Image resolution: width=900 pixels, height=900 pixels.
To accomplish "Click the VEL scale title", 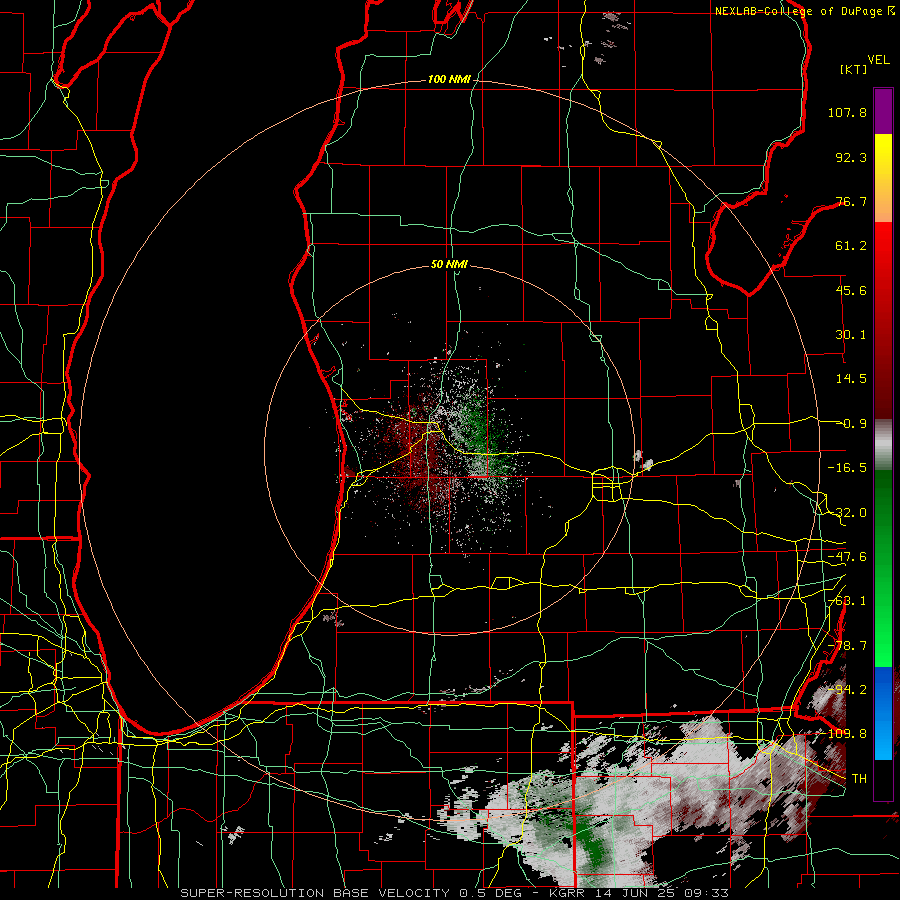I will 878,60.
